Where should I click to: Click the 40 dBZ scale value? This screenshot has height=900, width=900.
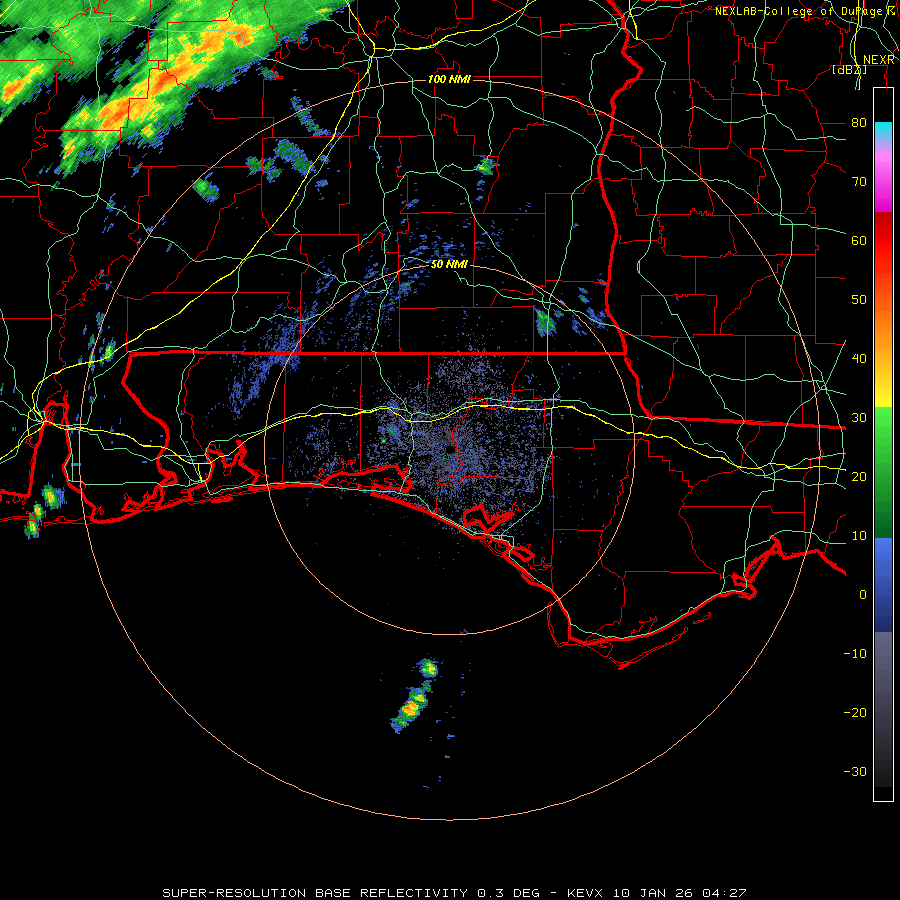[859, 359]
